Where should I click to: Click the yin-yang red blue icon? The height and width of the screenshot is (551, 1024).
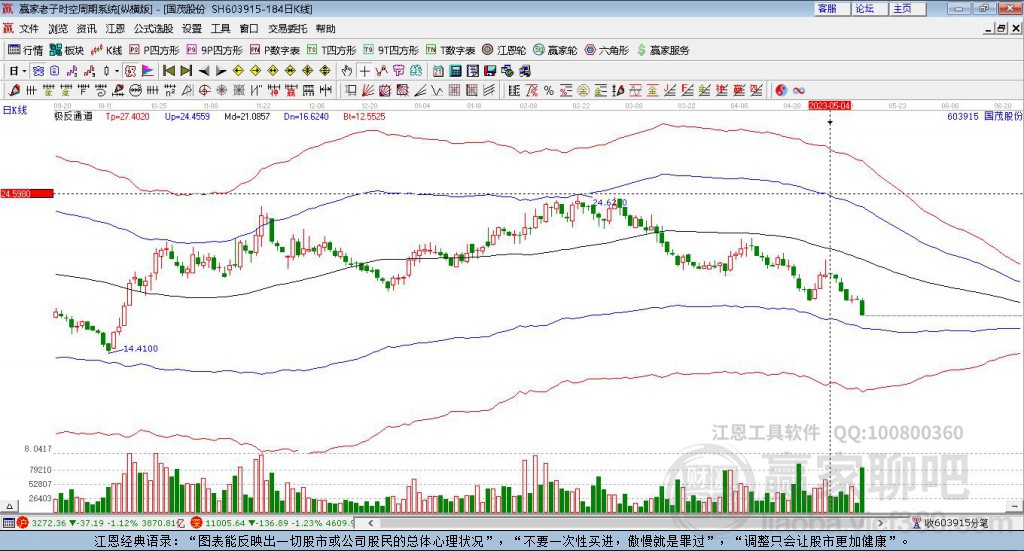point(781,91)
